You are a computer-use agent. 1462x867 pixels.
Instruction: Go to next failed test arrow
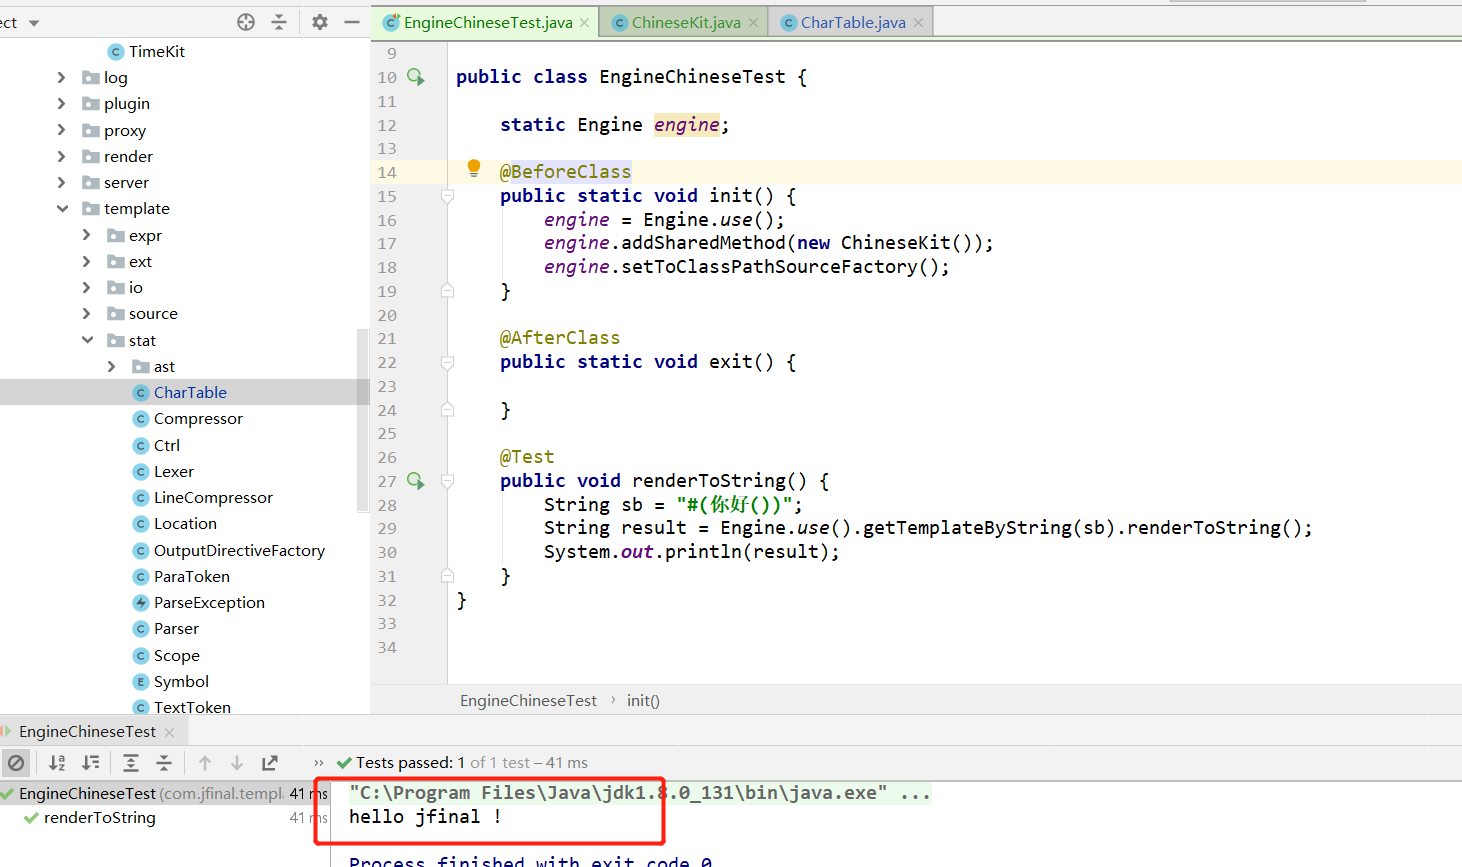237,763
